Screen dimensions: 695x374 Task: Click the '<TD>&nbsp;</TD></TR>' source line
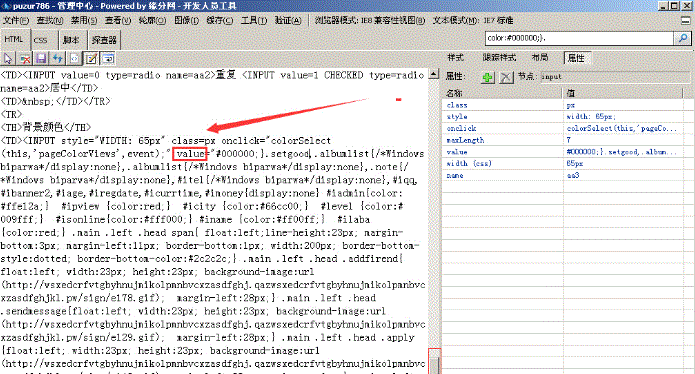tap(55, 101)
